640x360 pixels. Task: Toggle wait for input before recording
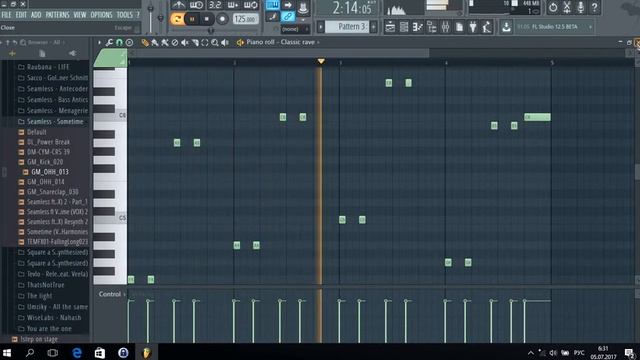pyautogui.click(x=196, y=5)
